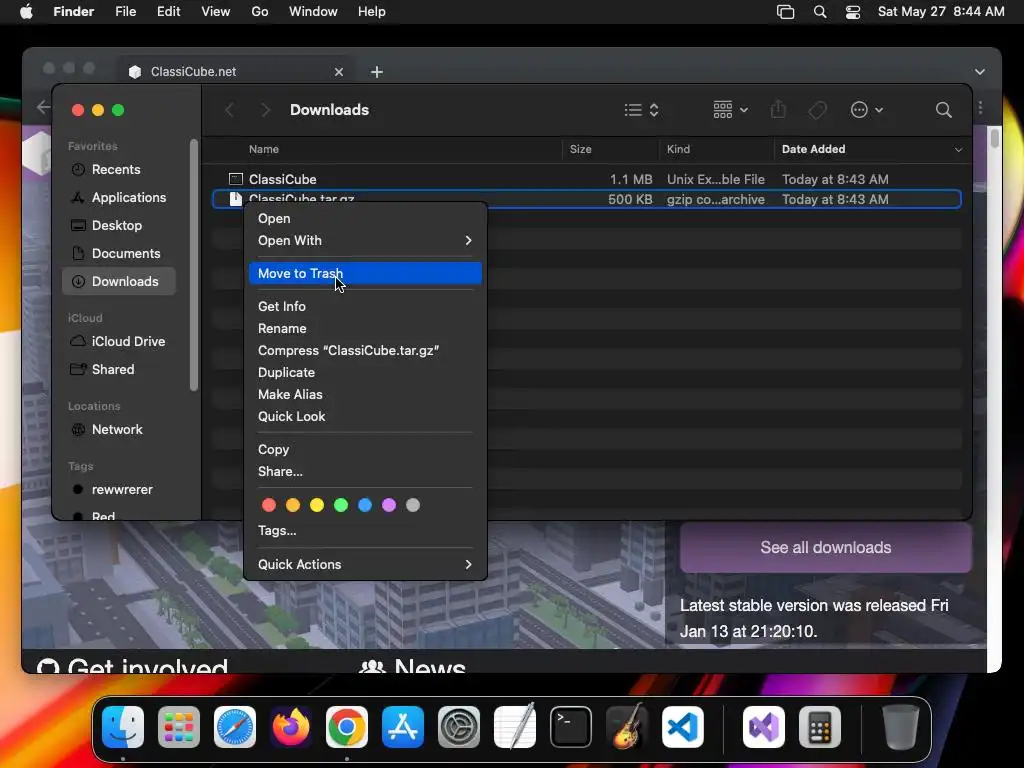Viewport: 1024px width, 768px height.
Task: Click the Finder window search icon
Action: click(x=943, y=110)
